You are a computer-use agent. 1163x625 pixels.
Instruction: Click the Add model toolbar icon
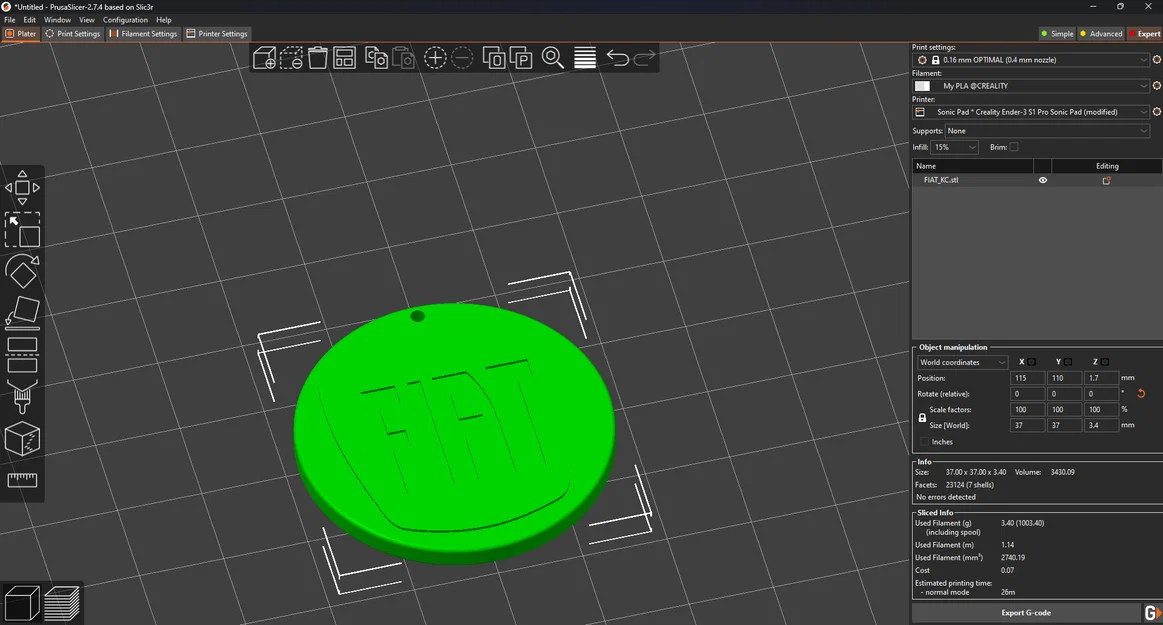tap(264, 58)
